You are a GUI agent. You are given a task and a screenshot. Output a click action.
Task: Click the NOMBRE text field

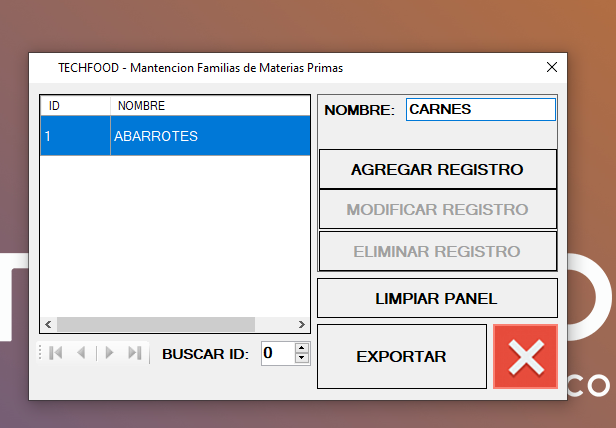[x=480, y=110]
